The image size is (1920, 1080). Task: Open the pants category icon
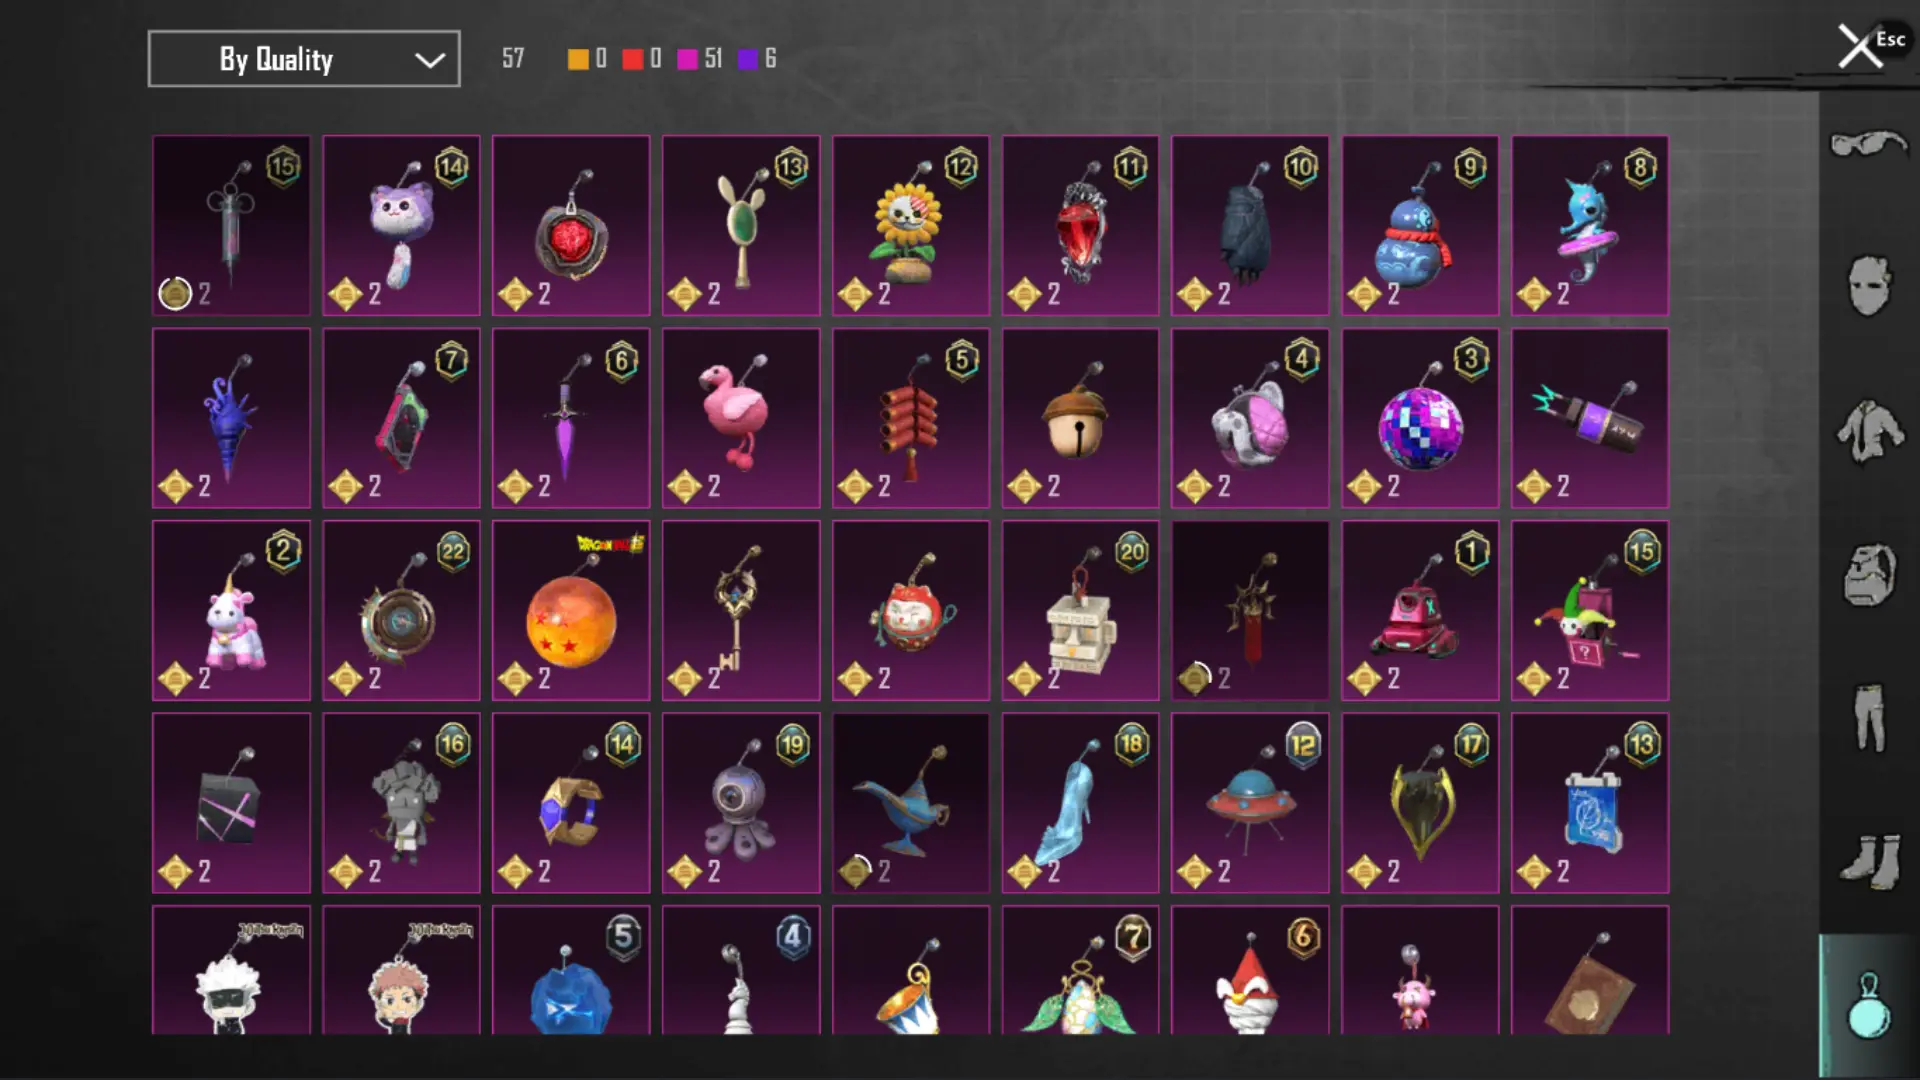[1868, 717]
